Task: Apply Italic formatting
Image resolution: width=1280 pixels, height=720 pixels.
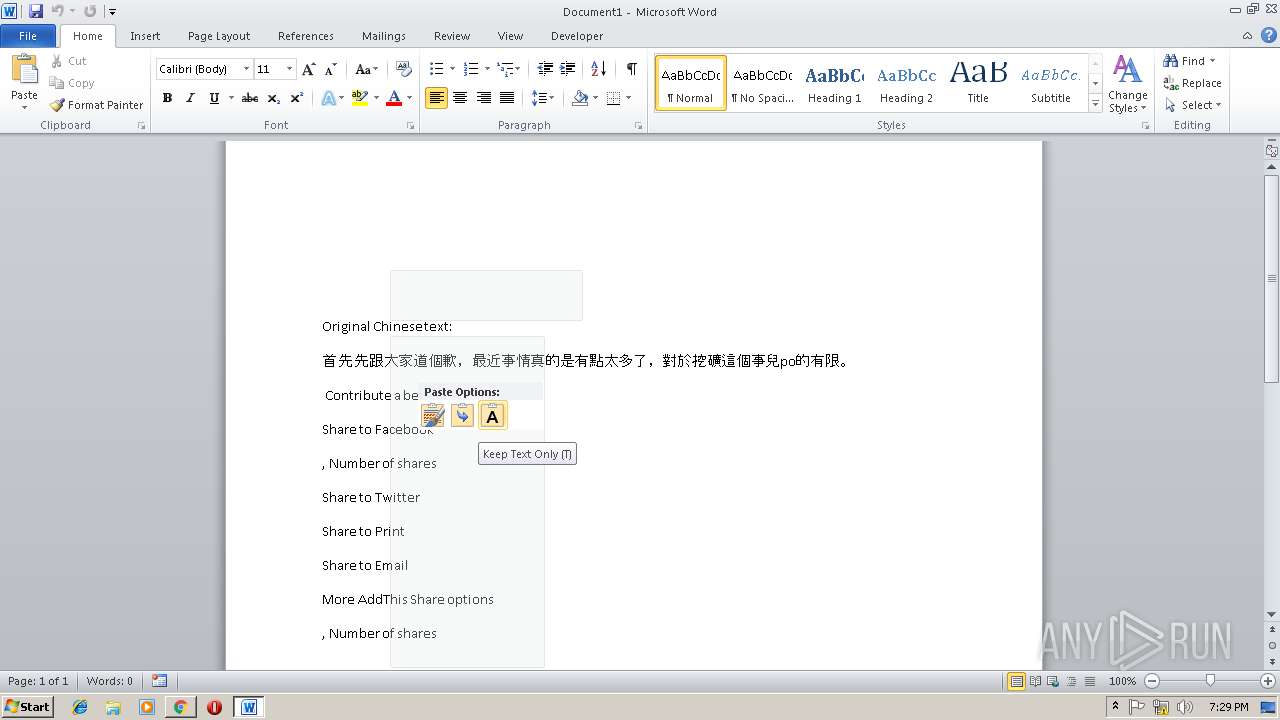Action: pyautogui.click(x=190, y=98)
